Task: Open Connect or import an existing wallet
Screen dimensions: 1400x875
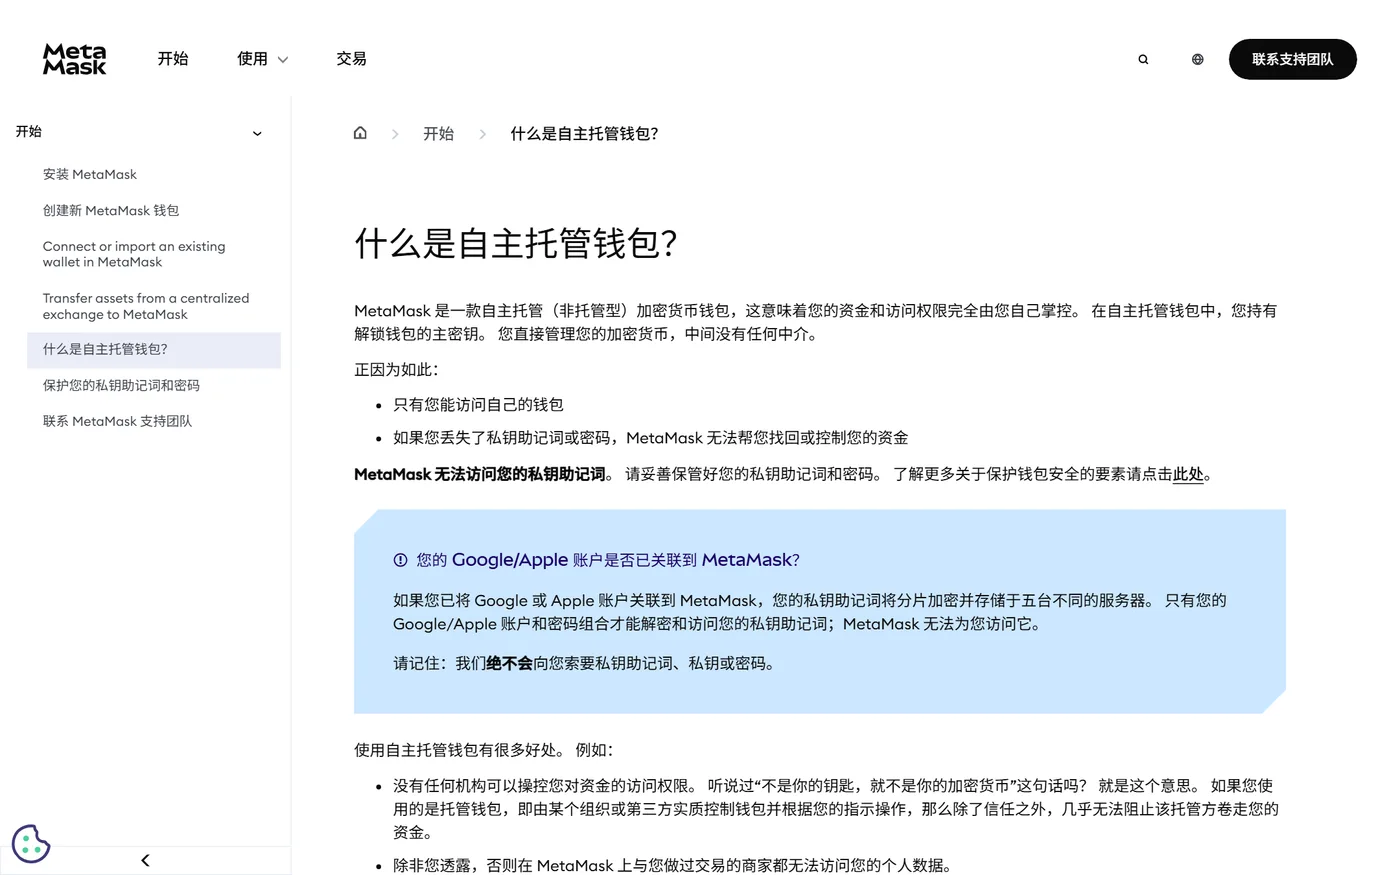Action: point(134,254)
